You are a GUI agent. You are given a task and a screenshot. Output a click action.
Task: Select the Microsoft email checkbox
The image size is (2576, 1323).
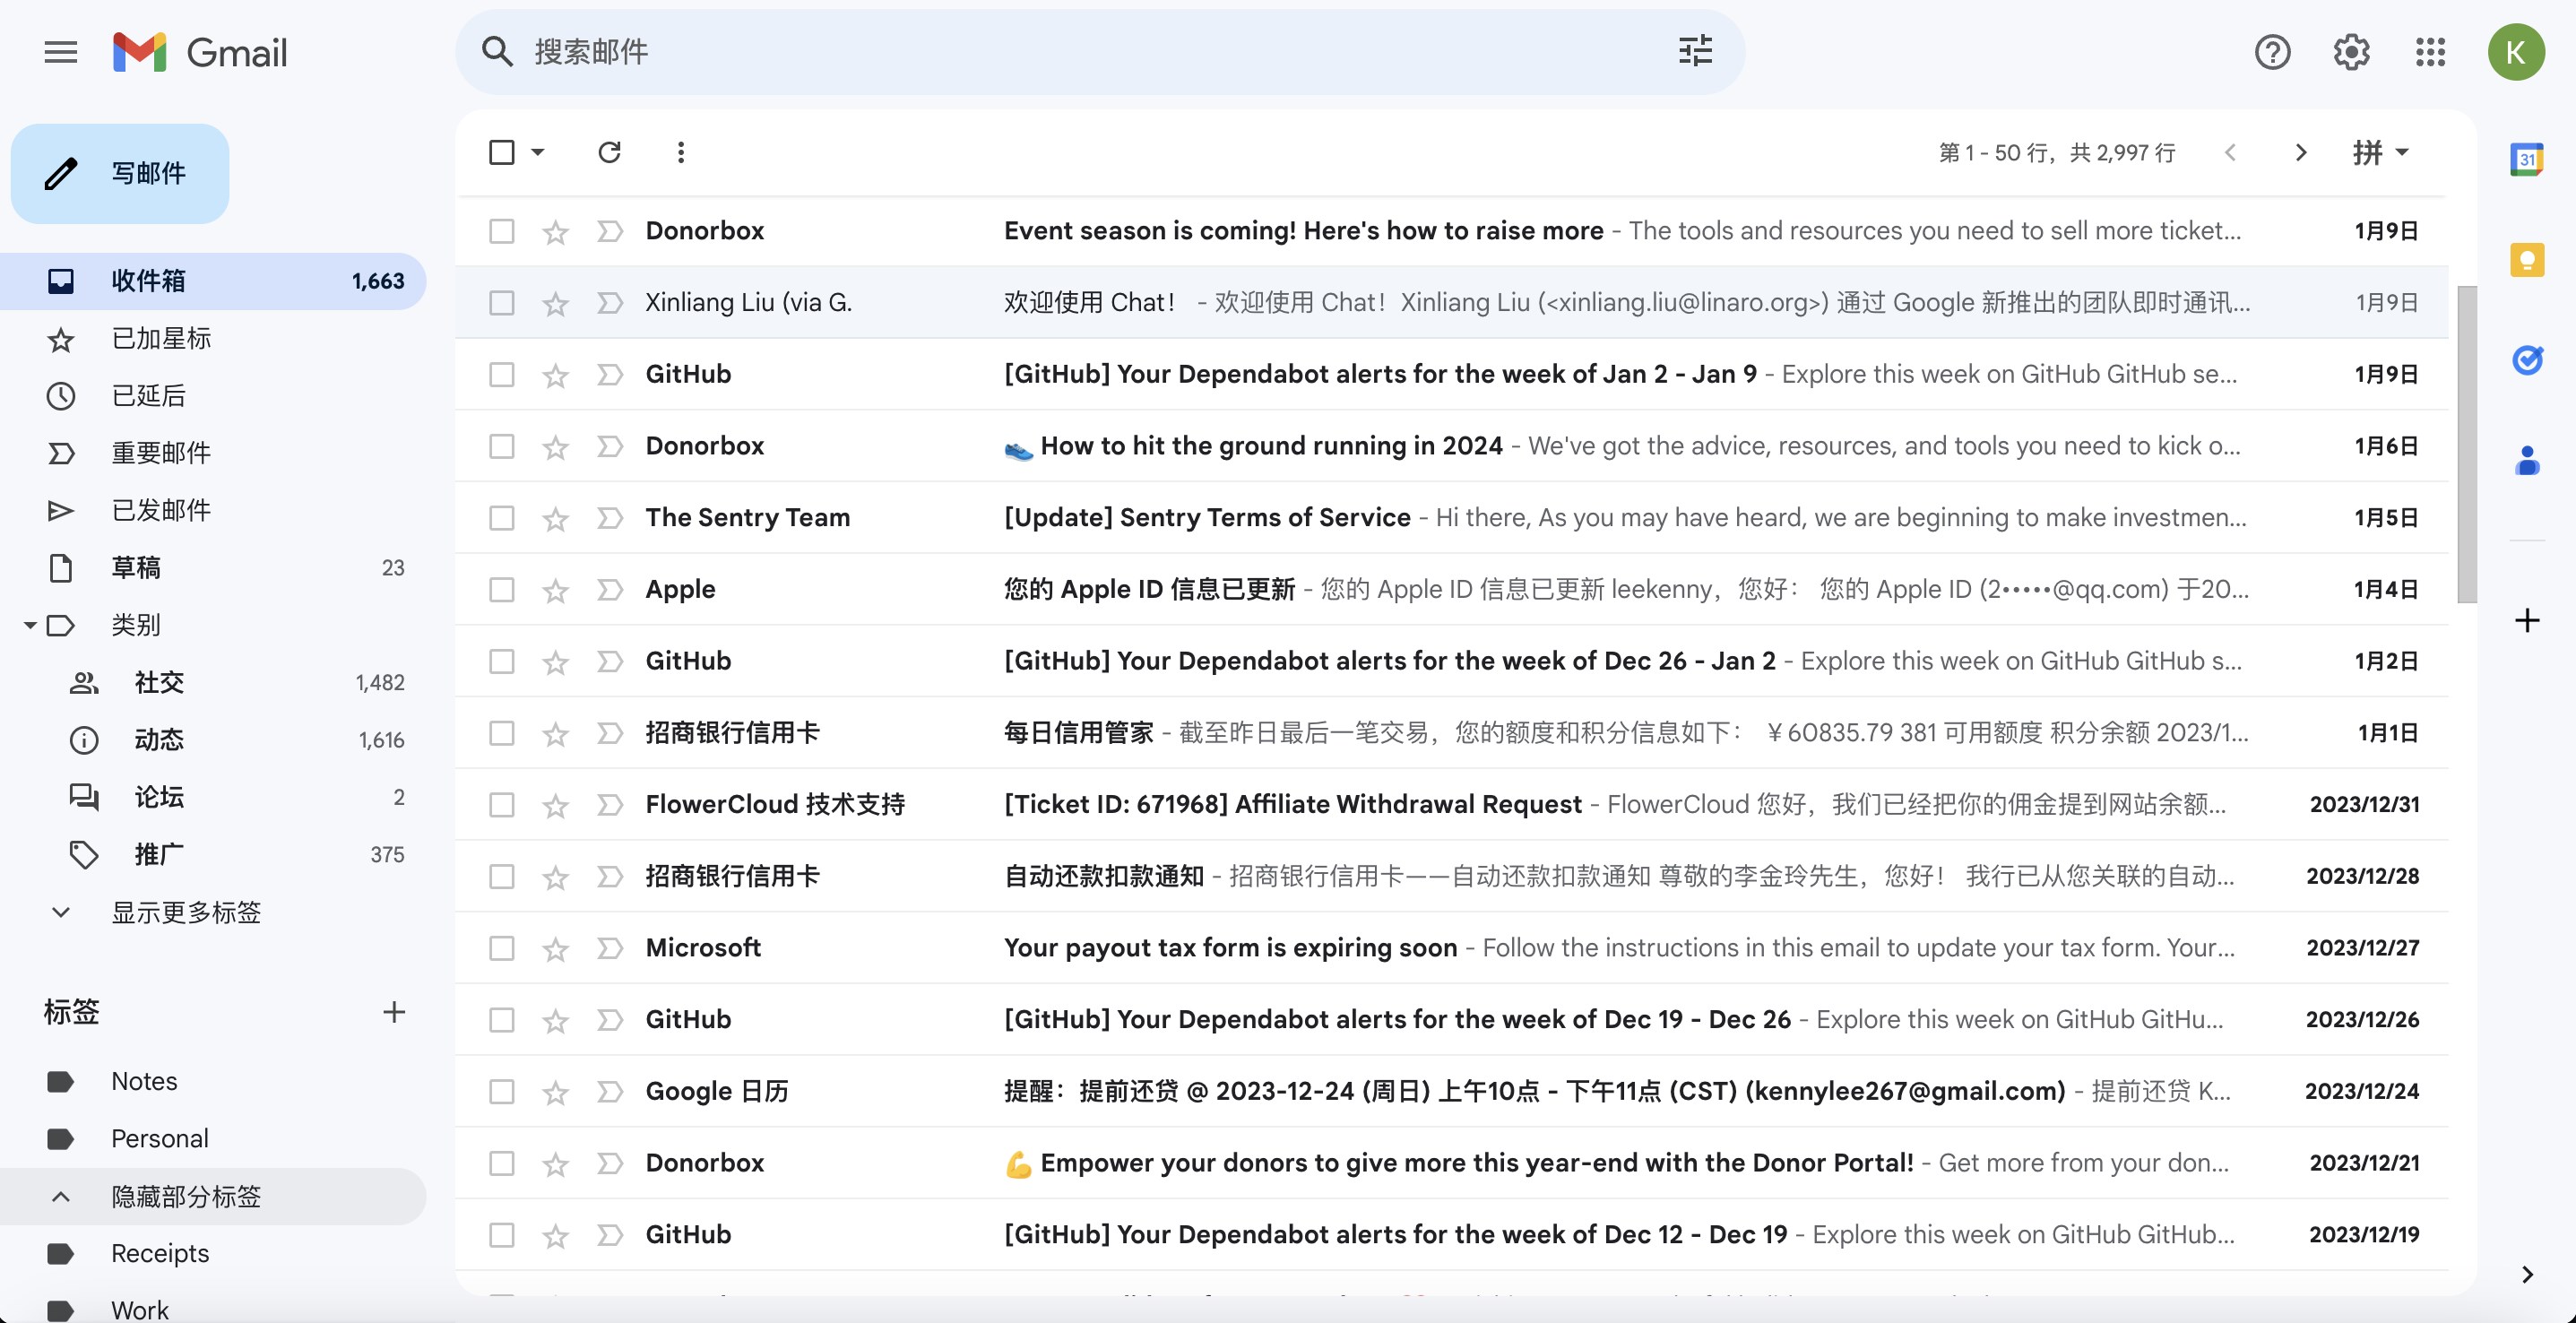[502, 948]
